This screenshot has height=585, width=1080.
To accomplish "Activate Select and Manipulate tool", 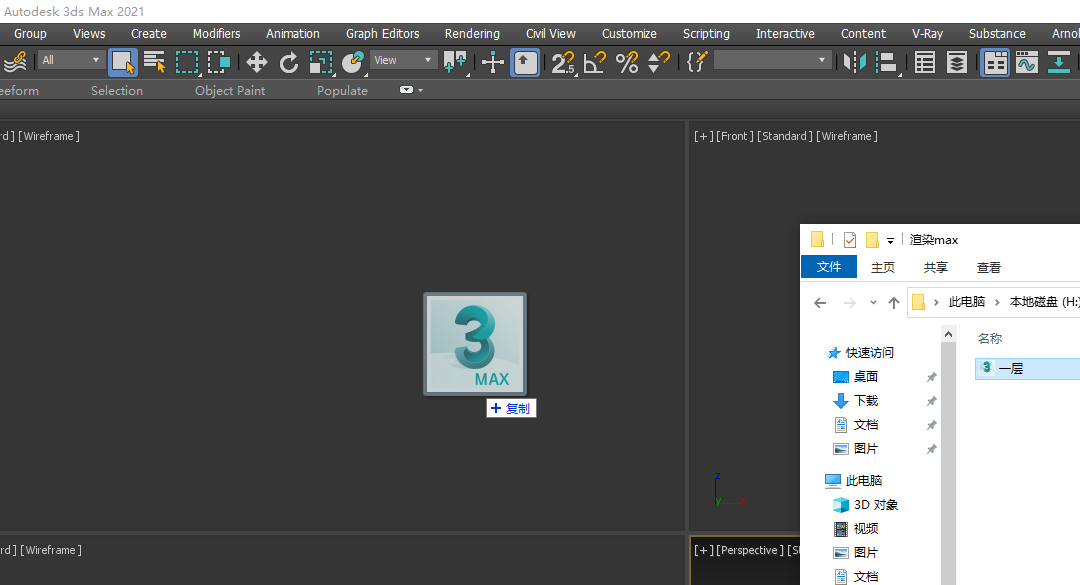I will point(492,62).
